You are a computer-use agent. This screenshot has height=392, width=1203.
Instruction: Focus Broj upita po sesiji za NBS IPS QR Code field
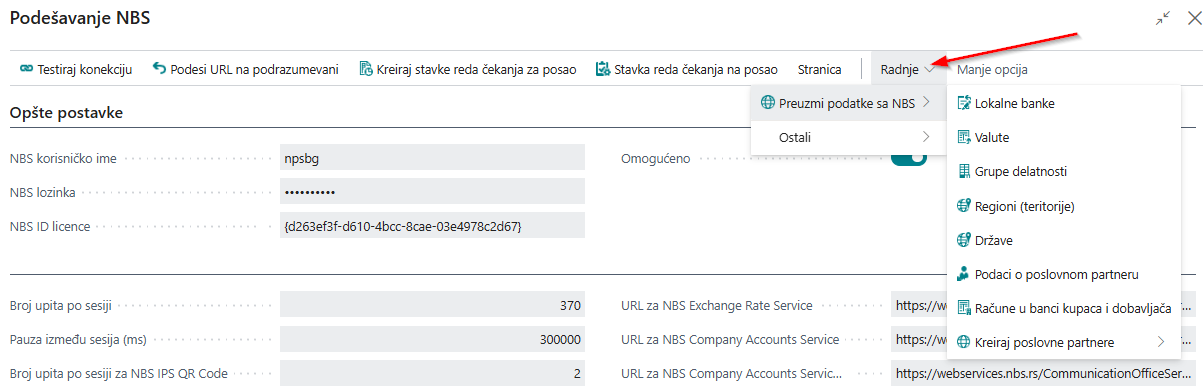point(432,373)
